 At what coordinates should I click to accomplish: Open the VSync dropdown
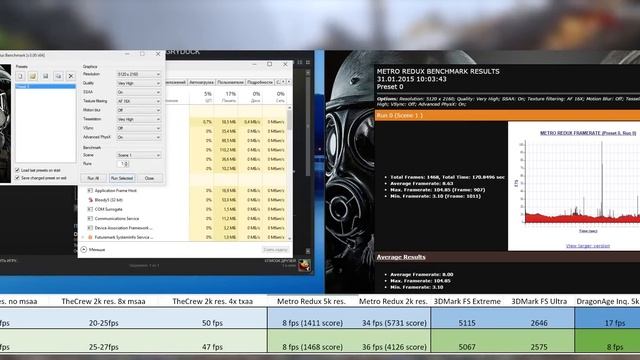(139, 128)
